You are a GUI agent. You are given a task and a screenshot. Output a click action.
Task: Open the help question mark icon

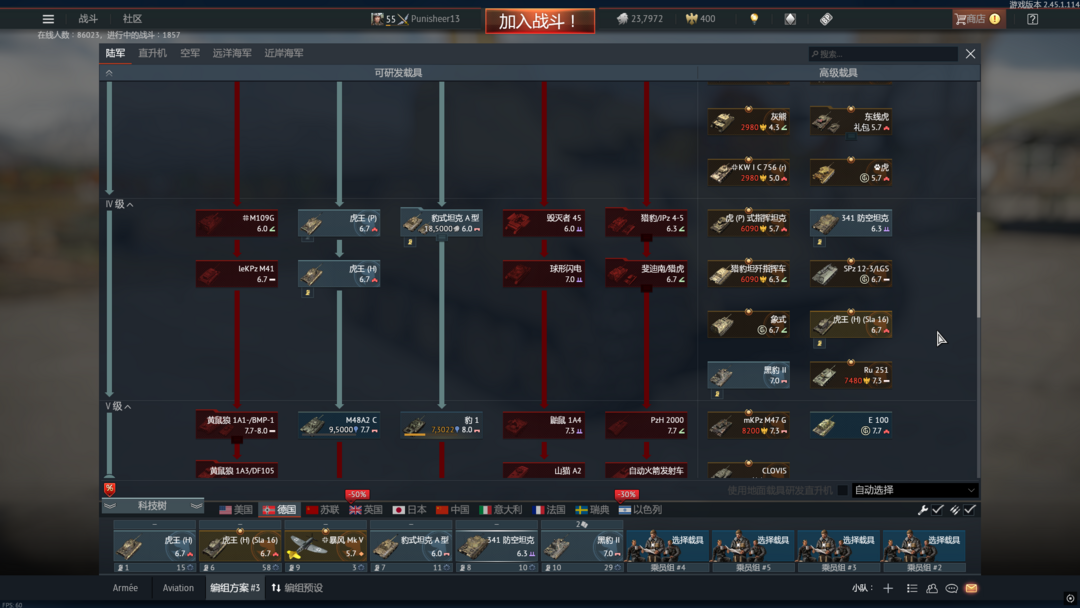[1032, 19]
